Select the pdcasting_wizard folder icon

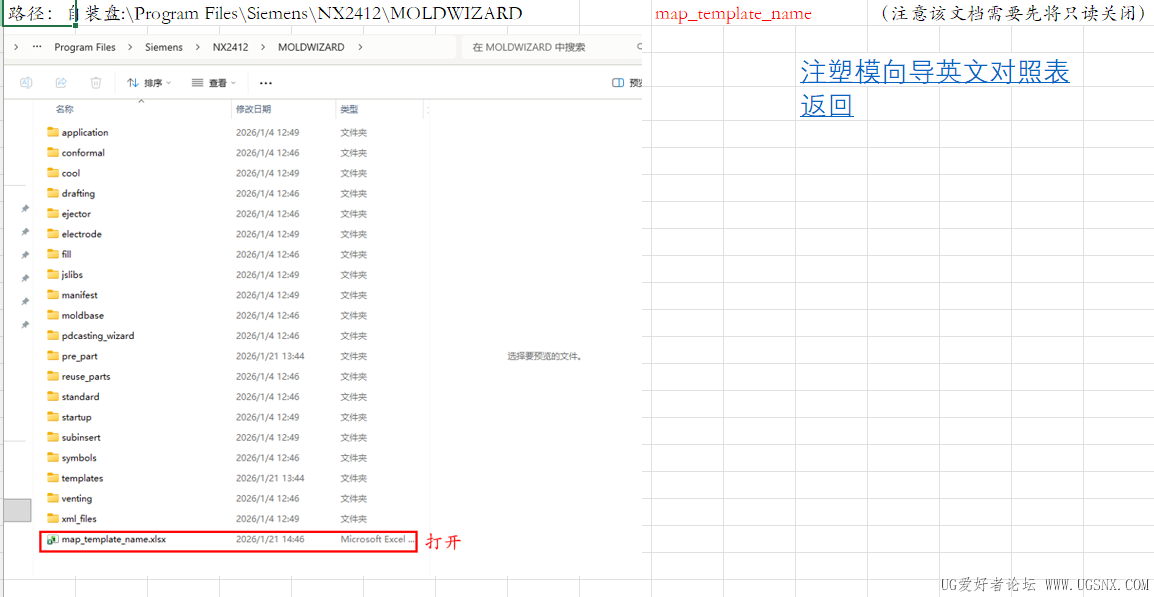pyautogui.click(x=52, y=336)
